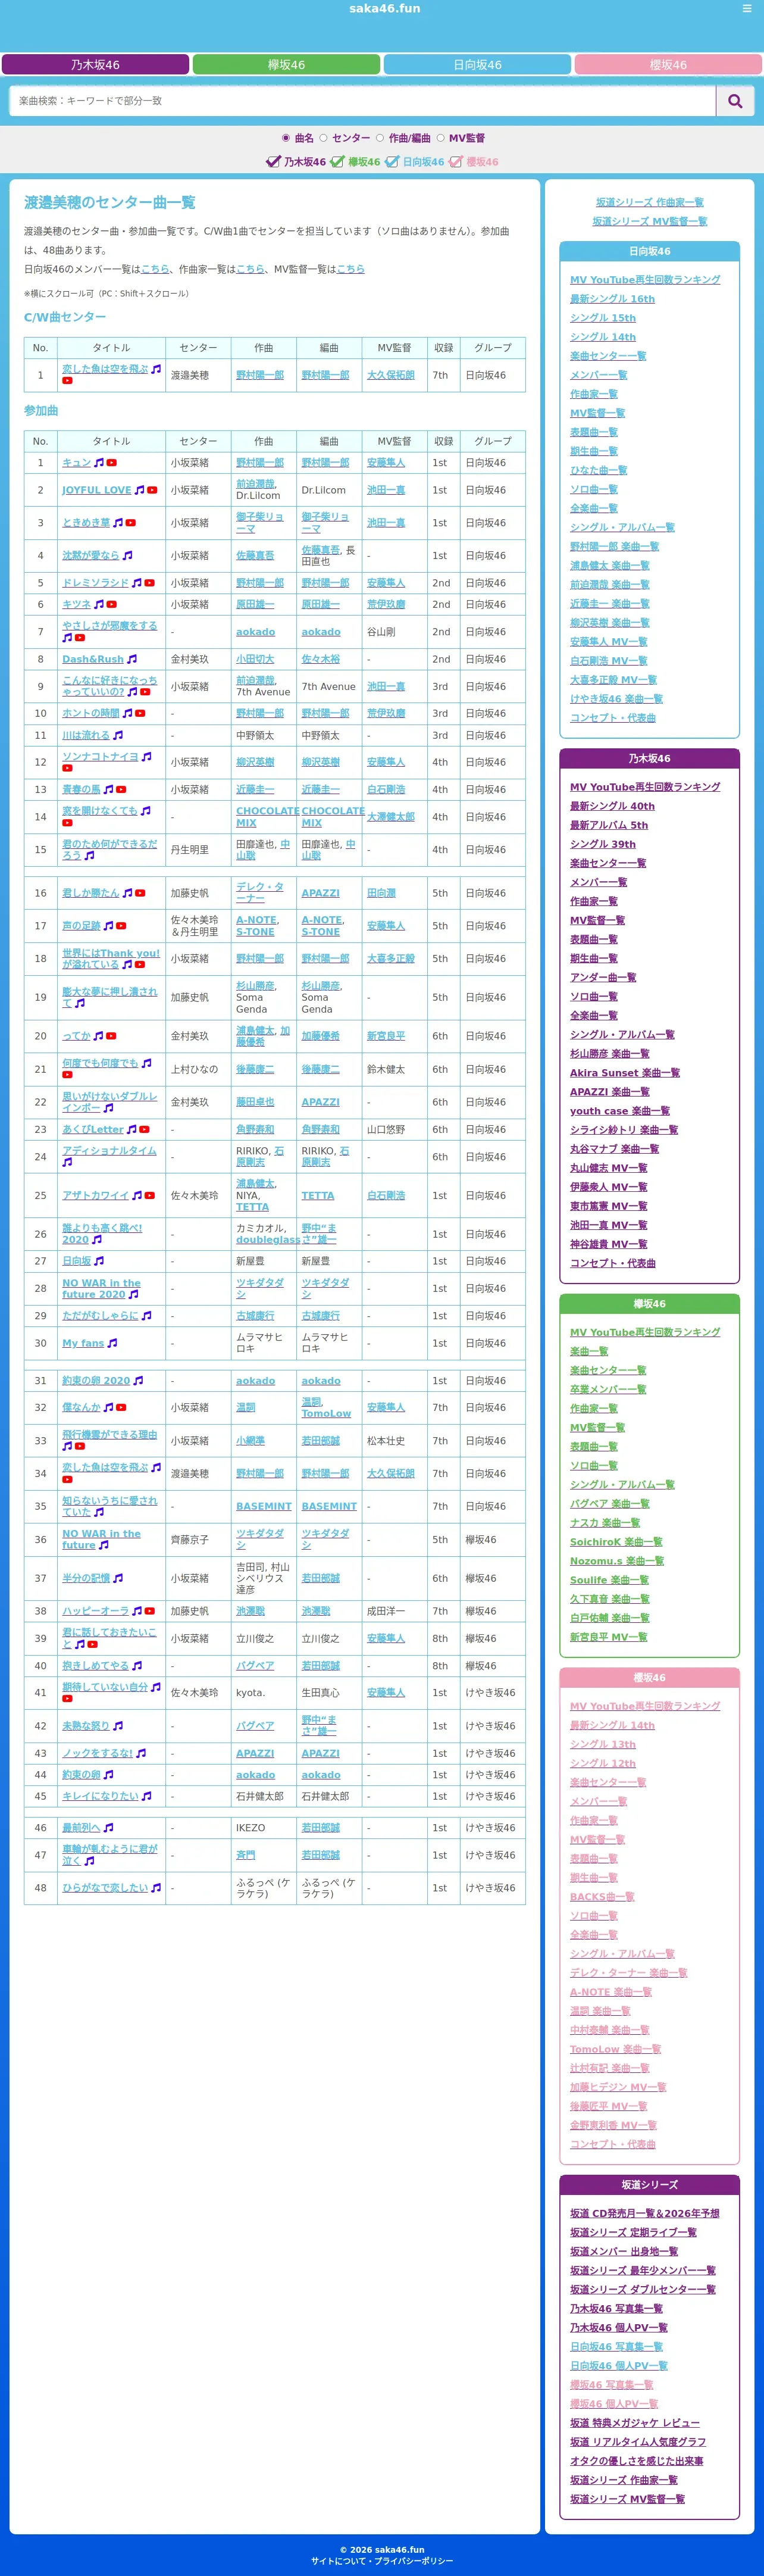
Task: Toggle the 櫻坂46 filter checkbox
Action: pos(456,161)
